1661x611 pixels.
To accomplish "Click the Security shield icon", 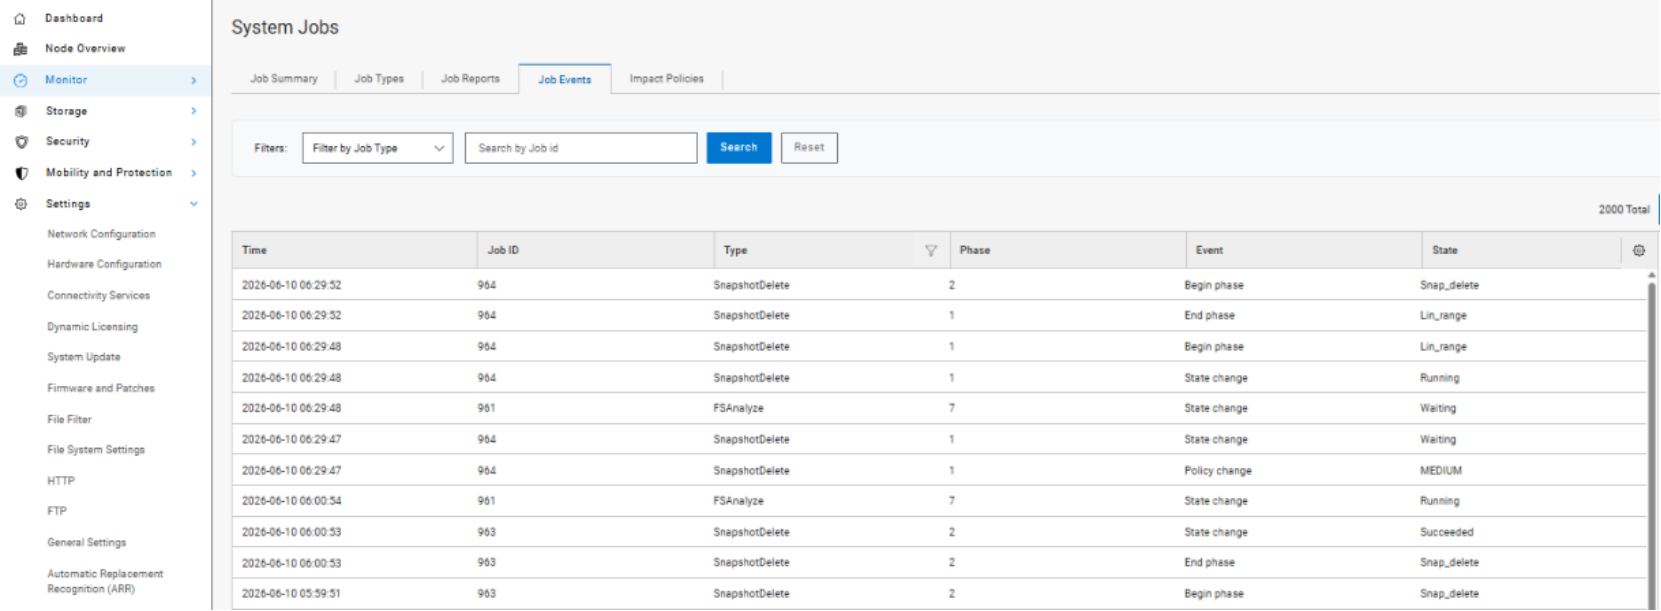I will 20,142.
